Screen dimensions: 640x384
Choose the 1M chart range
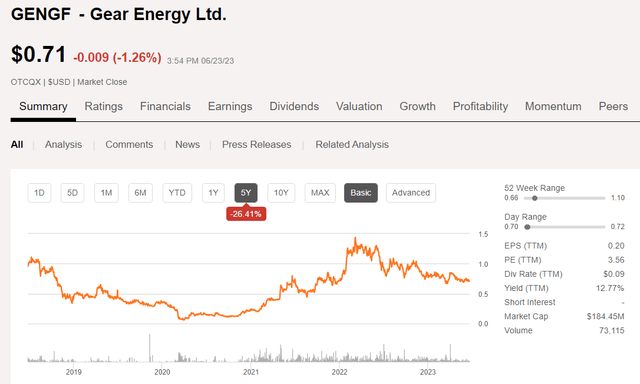106,193
